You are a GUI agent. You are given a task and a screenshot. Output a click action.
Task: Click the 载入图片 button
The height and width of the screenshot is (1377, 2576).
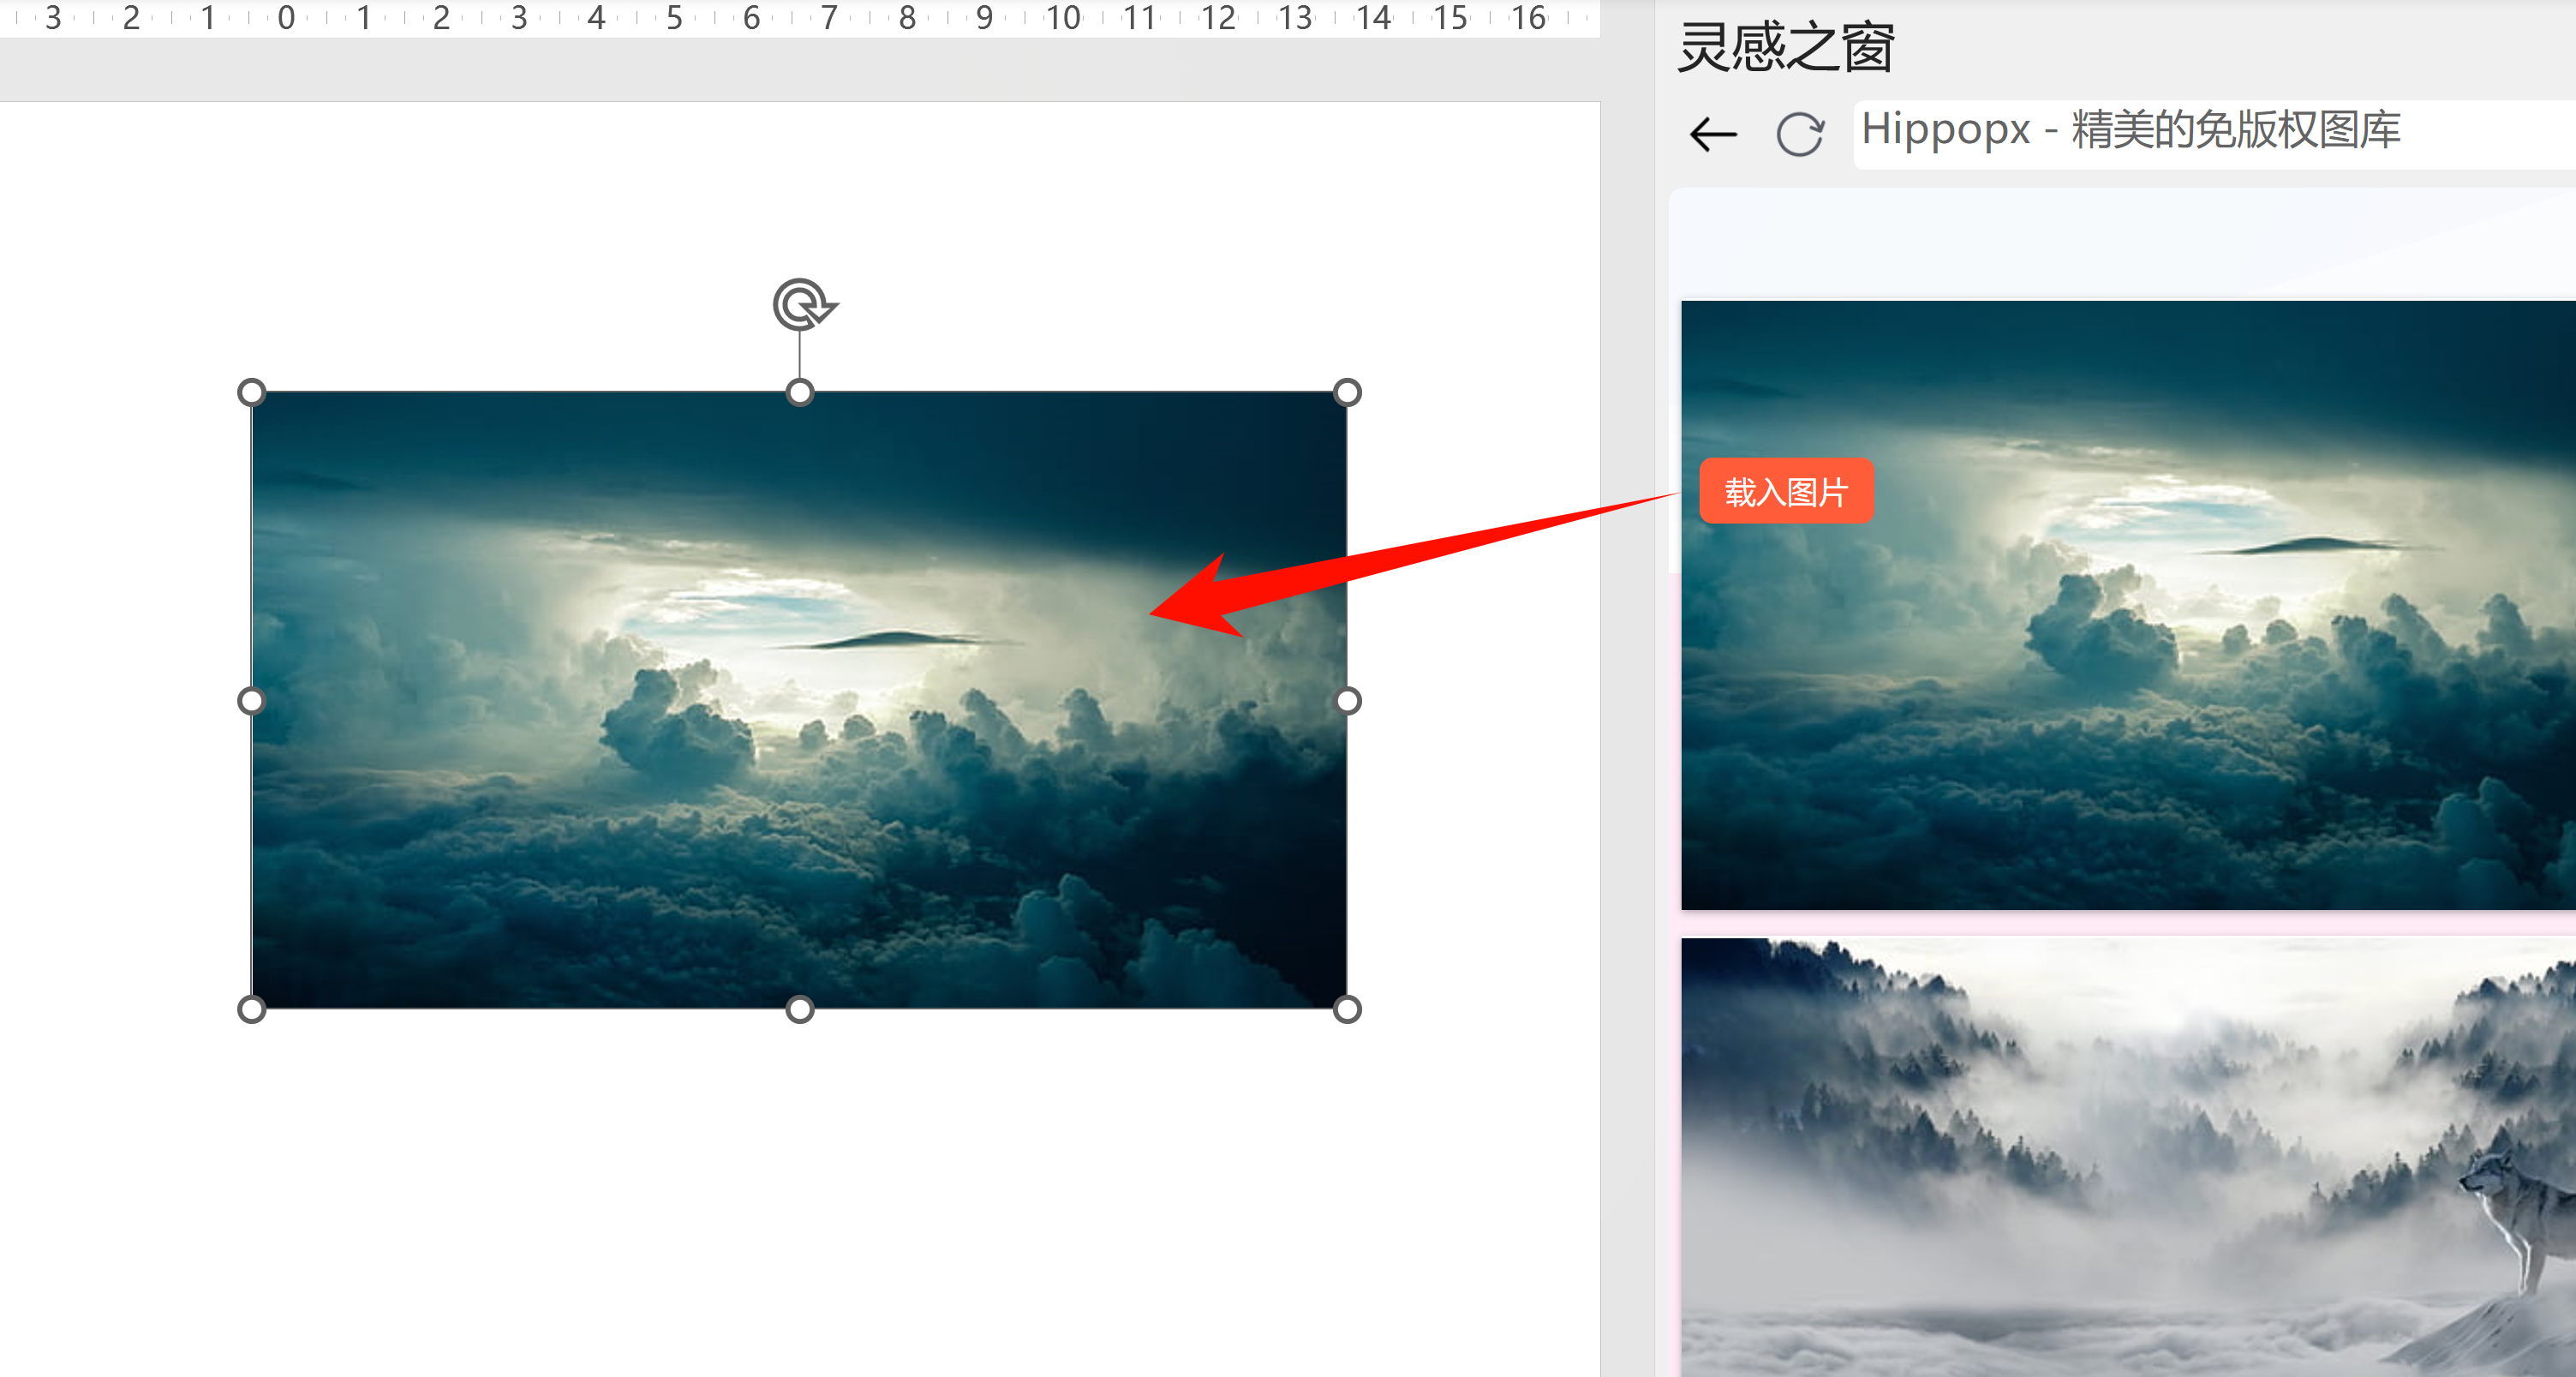tap(1785, 491)
